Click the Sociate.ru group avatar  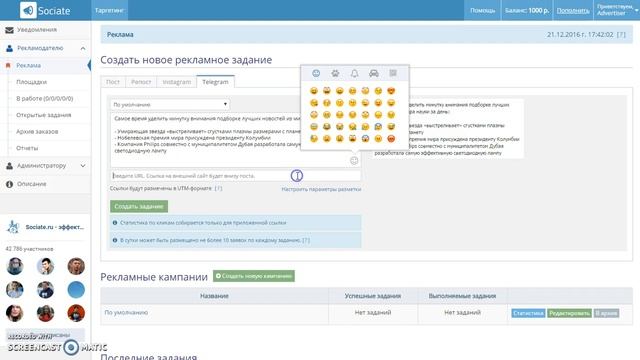pos(13,227)
